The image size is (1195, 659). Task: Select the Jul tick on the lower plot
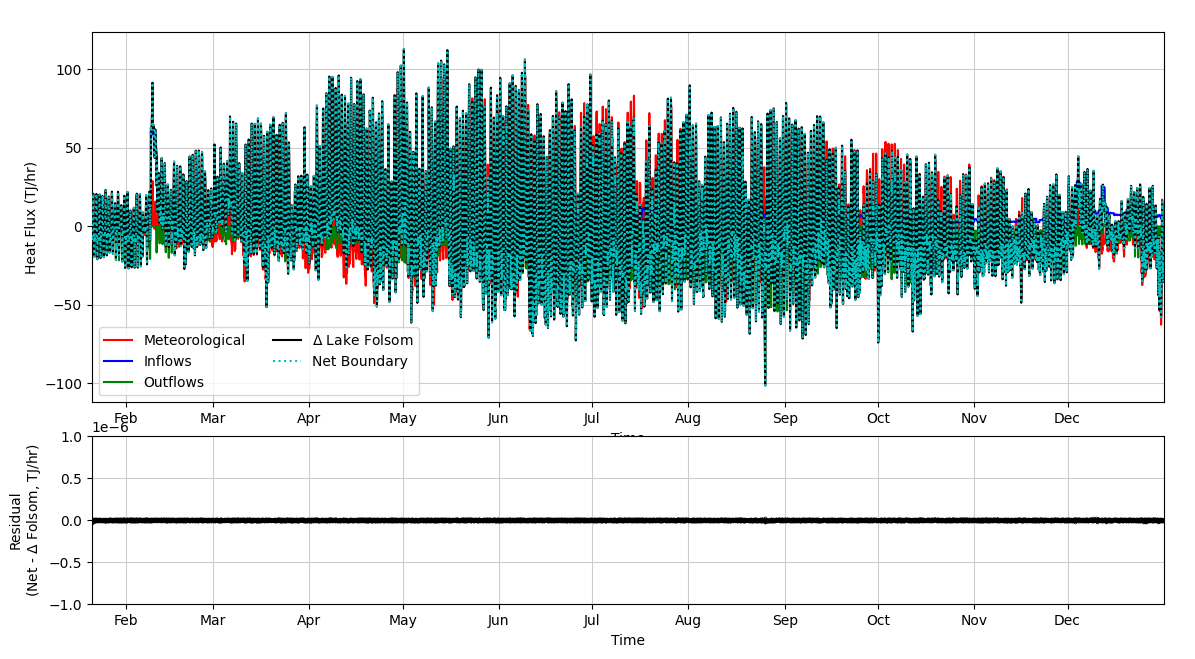[x=592, y=620]
